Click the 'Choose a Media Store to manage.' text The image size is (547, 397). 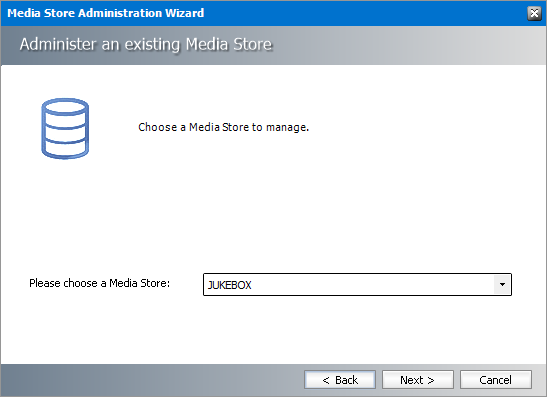click(224, 127)
